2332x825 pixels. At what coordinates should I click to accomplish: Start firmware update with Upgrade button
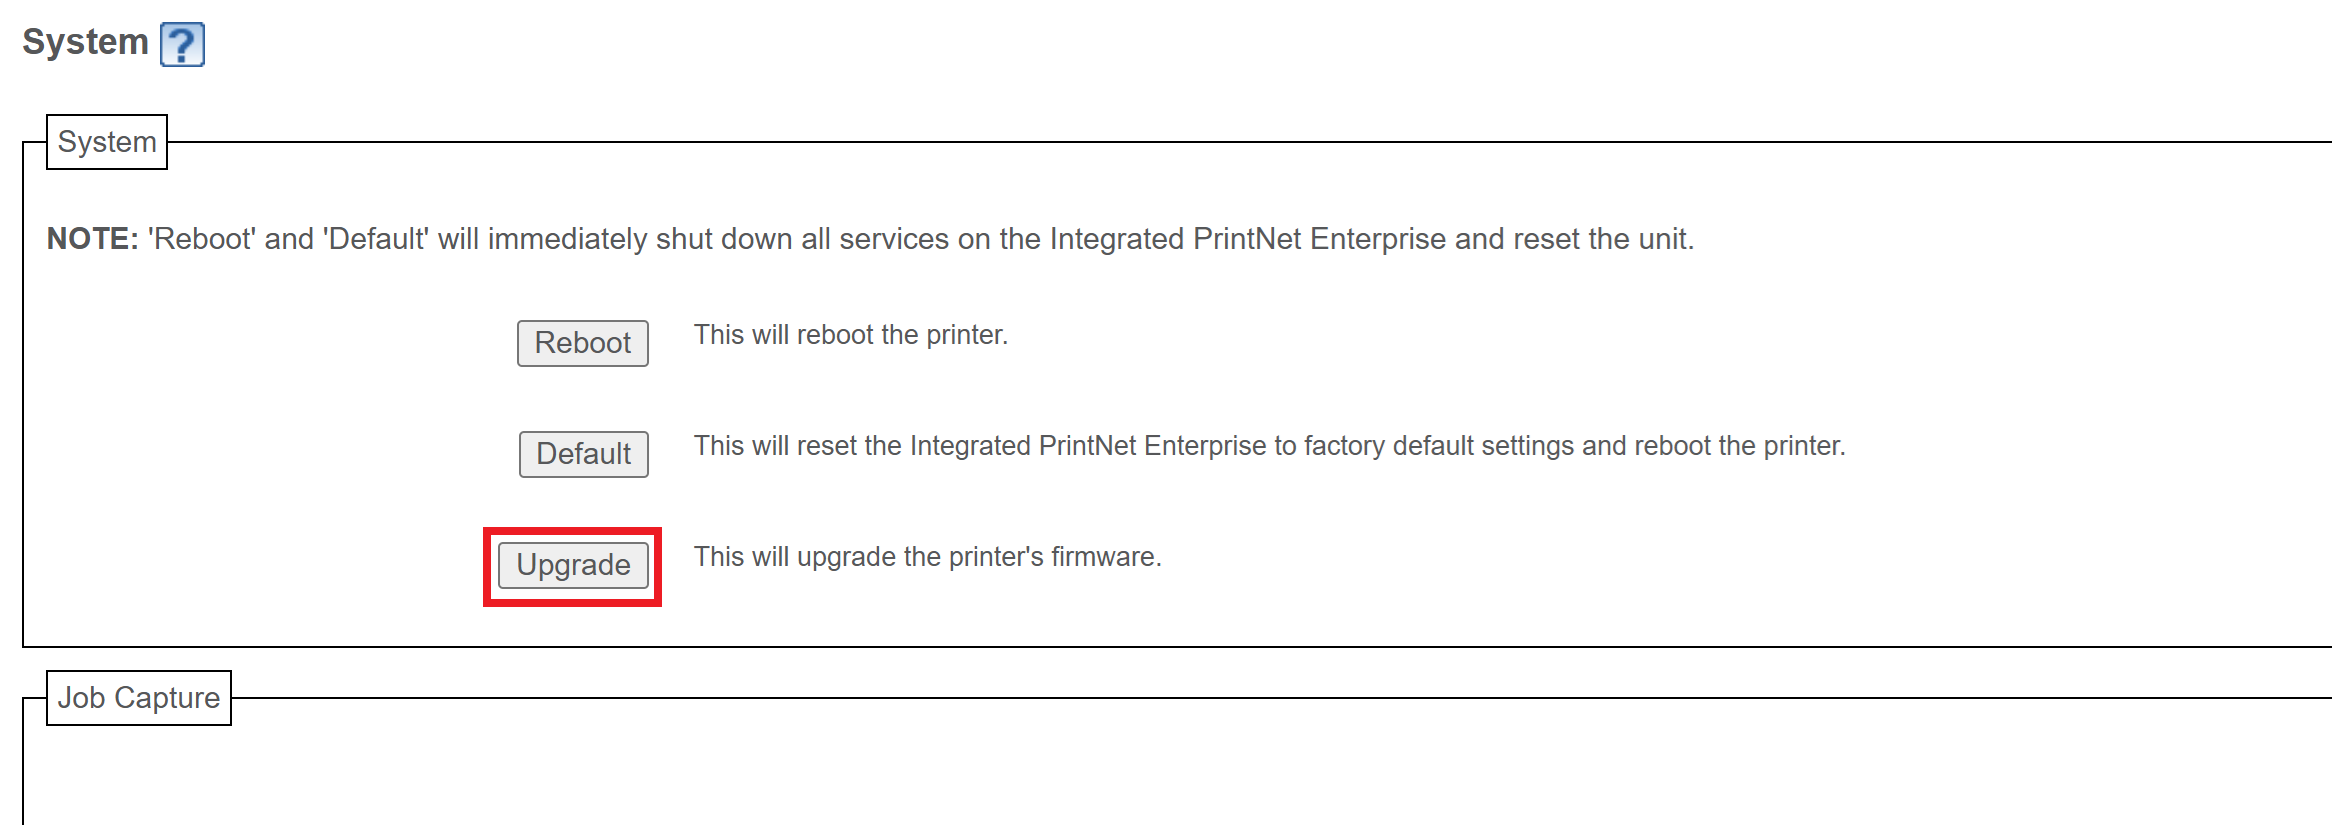point(573,565)
